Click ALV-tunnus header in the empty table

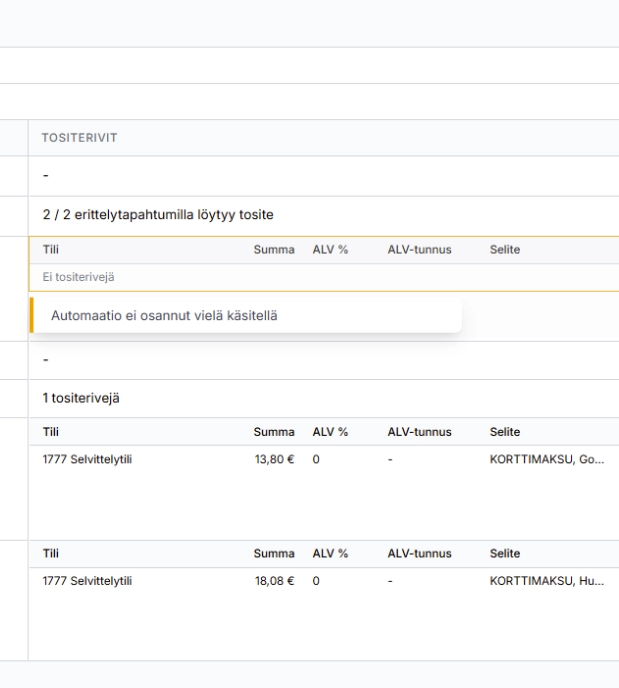coord(419,249)
